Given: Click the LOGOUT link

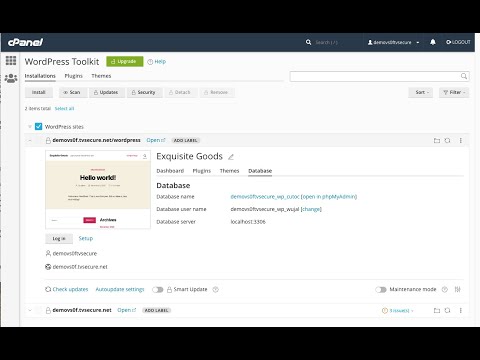Looking at the screenshot, I should click(x=458, y=42).
